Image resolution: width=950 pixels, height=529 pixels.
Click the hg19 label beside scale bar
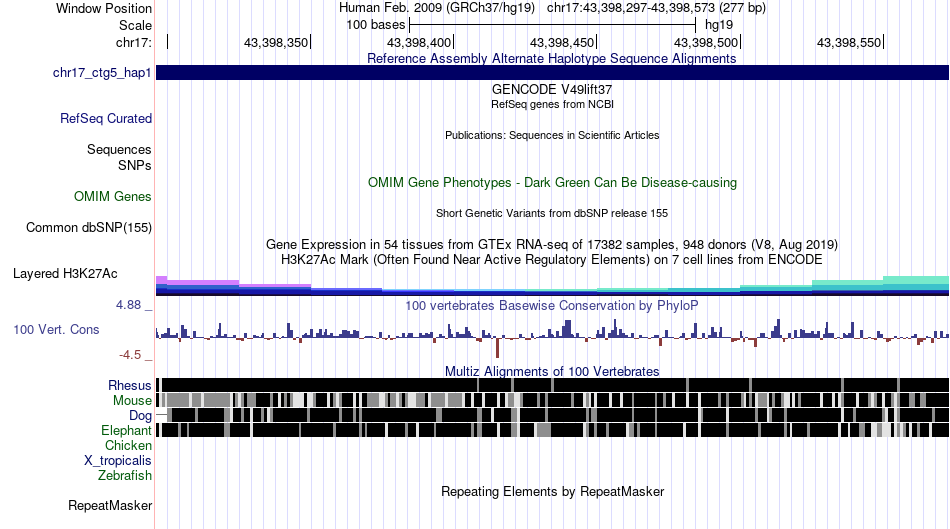click(719, 25)
